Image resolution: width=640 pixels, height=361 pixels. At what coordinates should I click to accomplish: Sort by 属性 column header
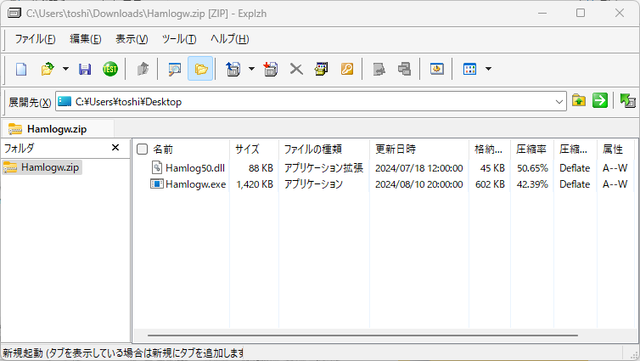613,149
